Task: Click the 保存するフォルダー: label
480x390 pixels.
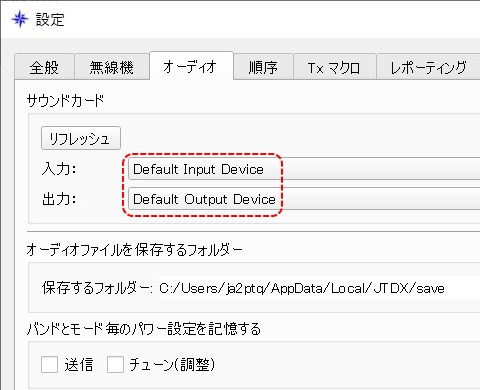Action: [97, 288]
